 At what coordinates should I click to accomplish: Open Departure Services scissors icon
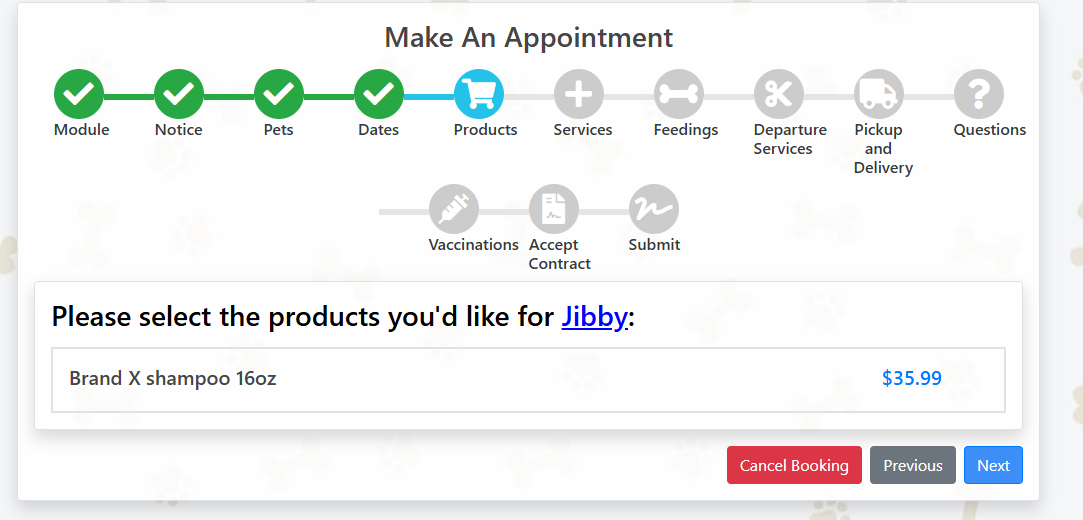point(779,94)
